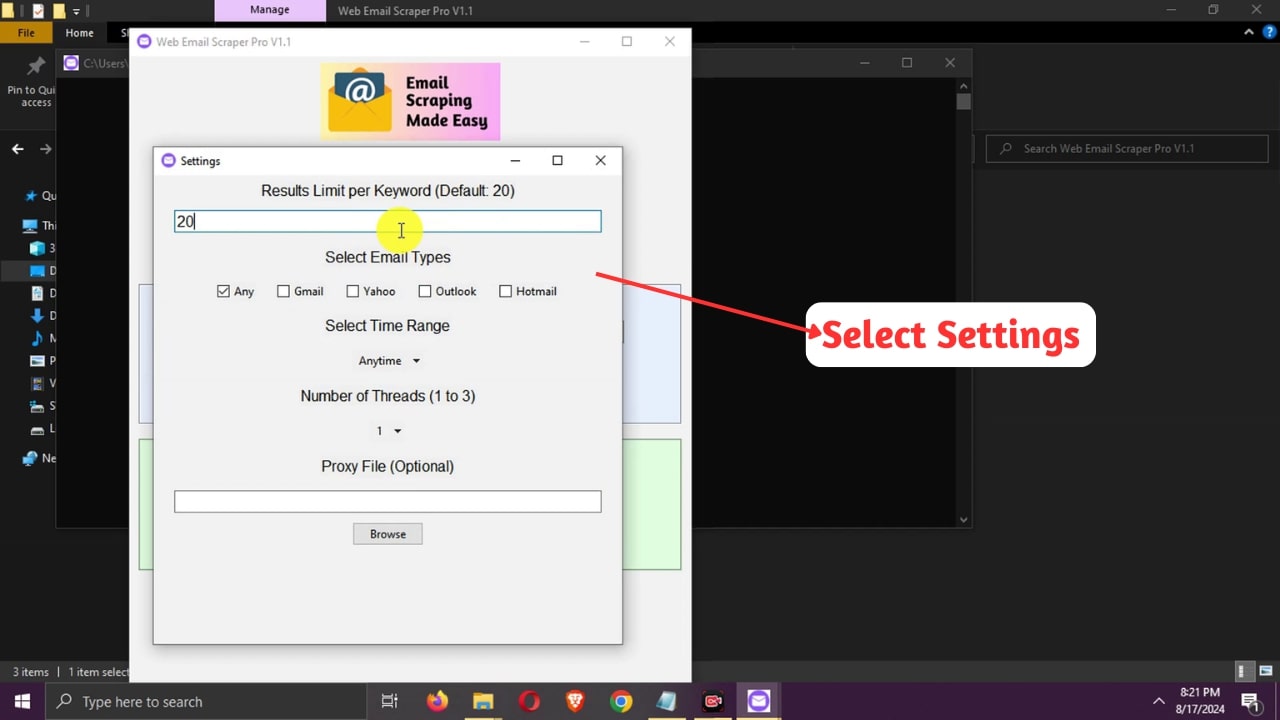Viewport: 1280px width, 720px height.
Task: Tick the Hotmail checkbox
Action: [x=505, y=291]
